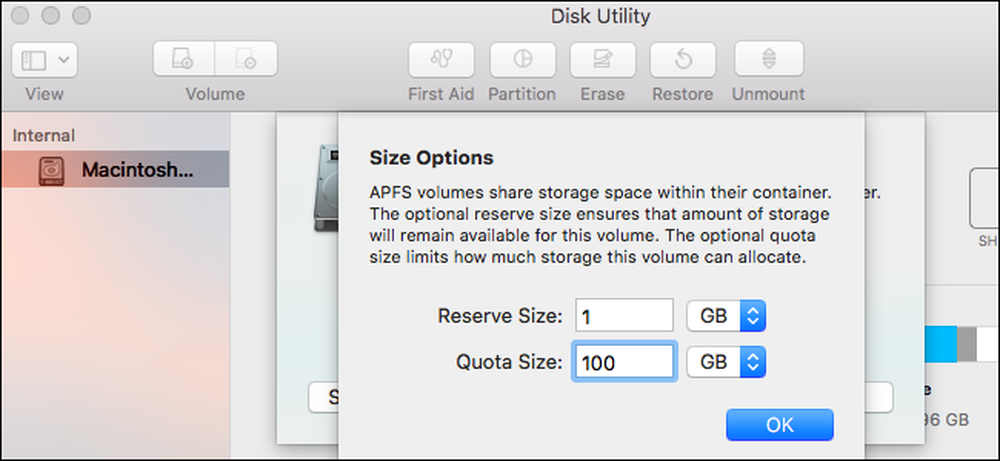Click into the Quota Size field

(624, 362)
